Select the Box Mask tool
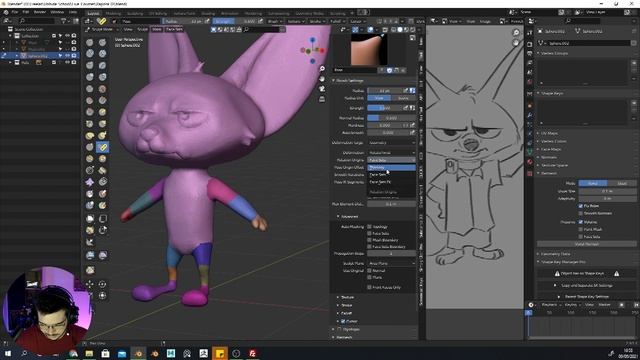 90,218
